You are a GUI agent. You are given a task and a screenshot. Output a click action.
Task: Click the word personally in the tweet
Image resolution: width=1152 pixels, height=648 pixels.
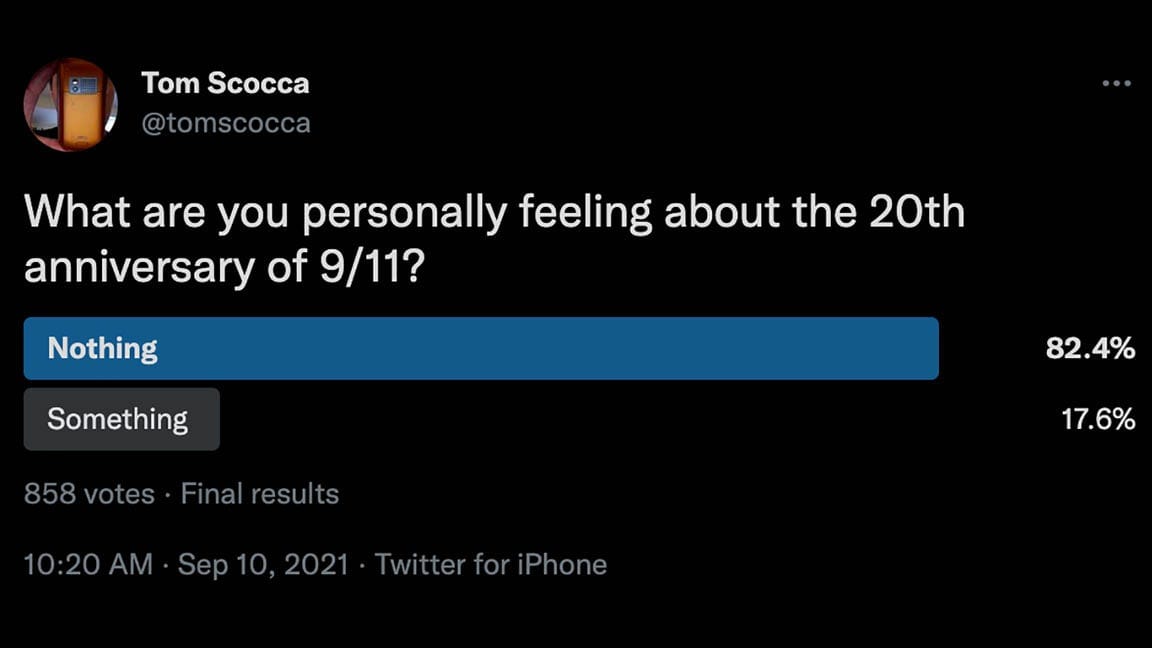click(405, 214)
